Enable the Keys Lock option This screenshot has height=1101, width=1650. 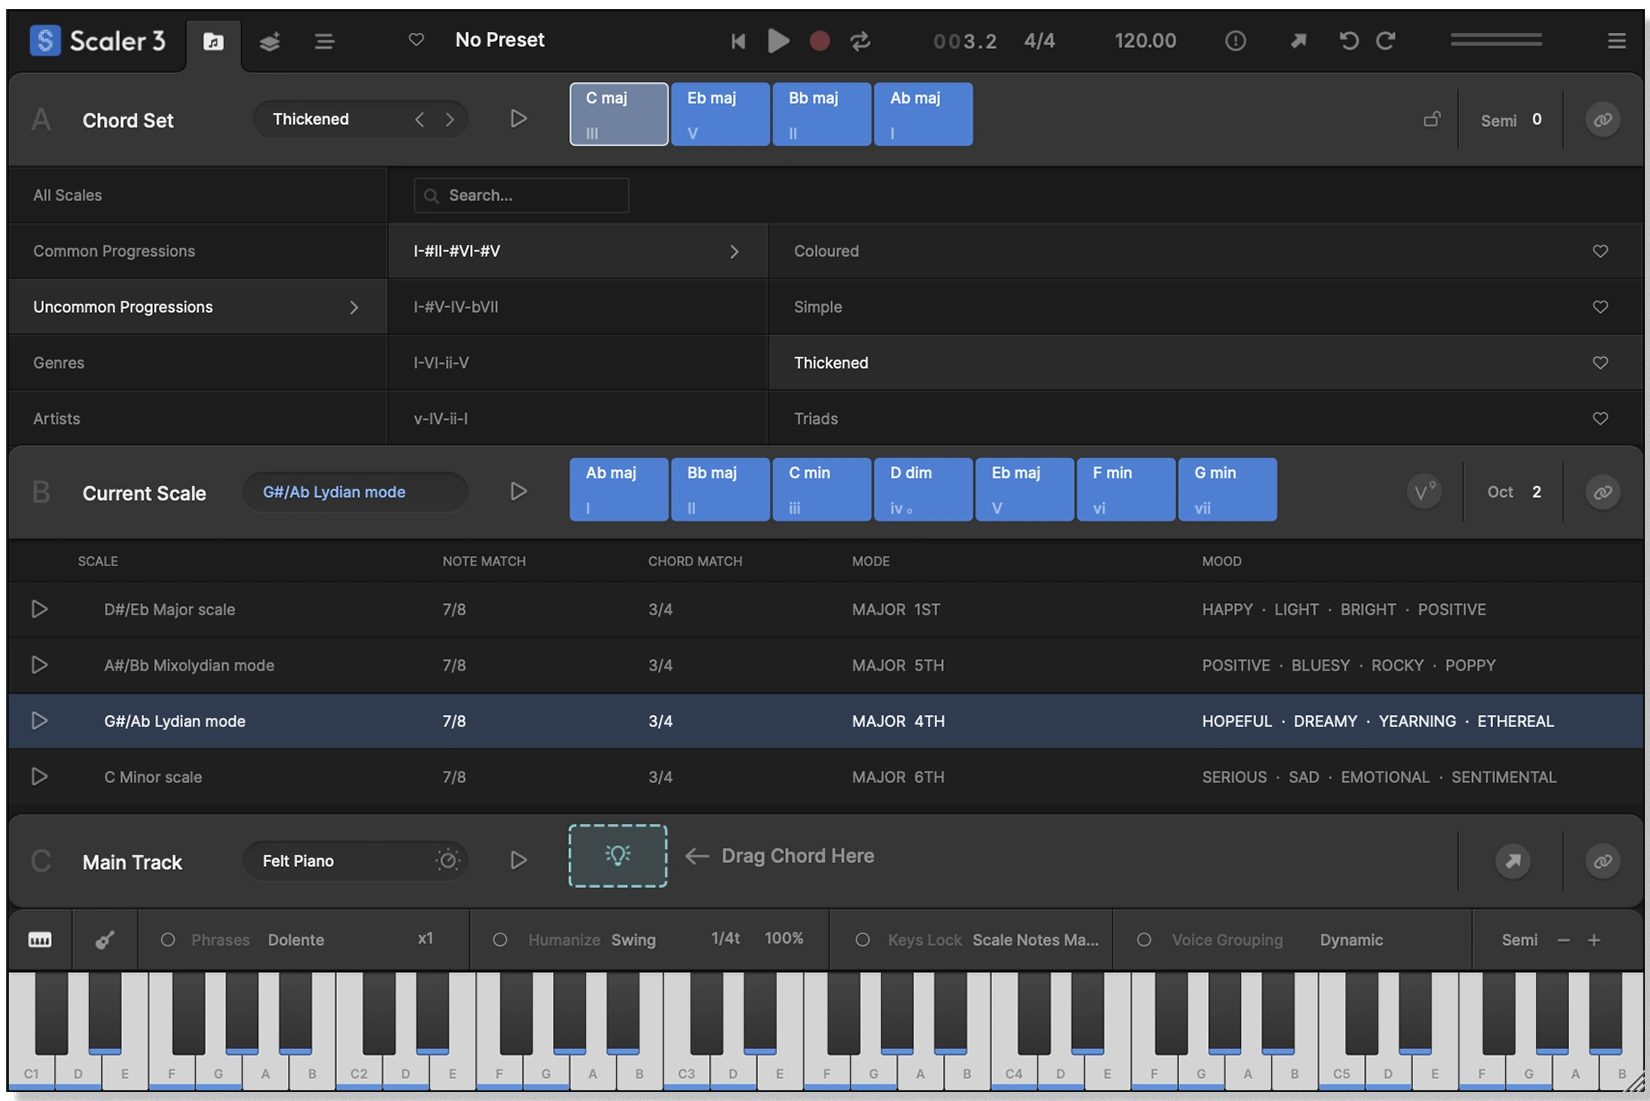(x=862, y=938)
